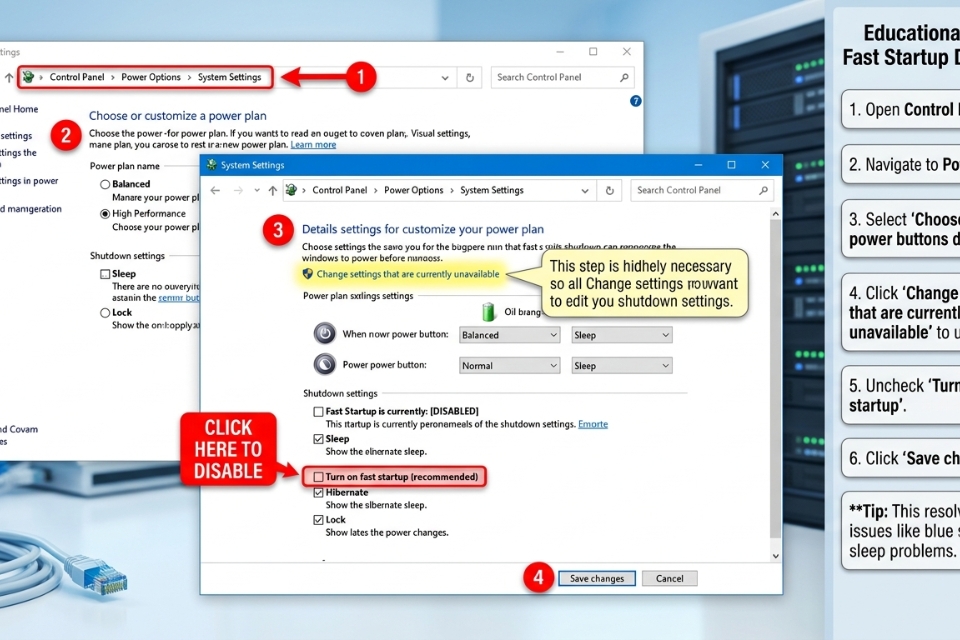Click 'tings in power' sidebar item

[29, 181]
